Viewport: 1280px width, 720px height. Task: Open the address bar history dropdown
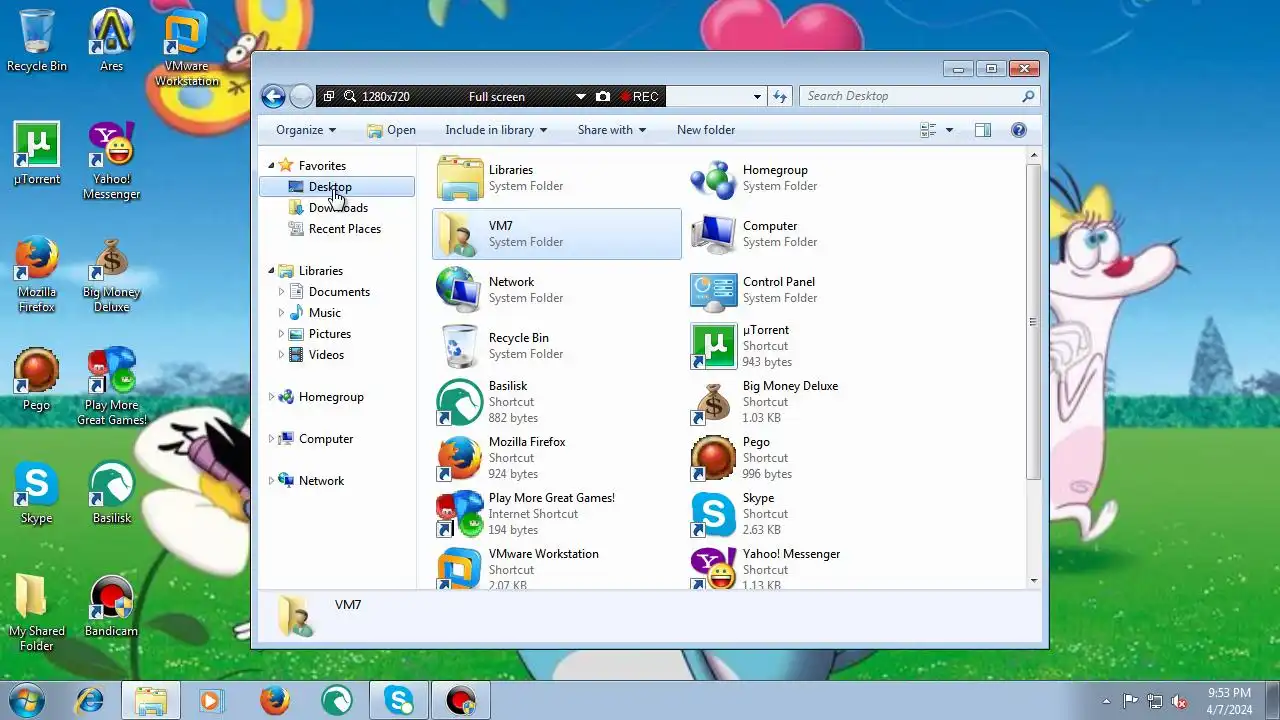click(x=757, y=96)
